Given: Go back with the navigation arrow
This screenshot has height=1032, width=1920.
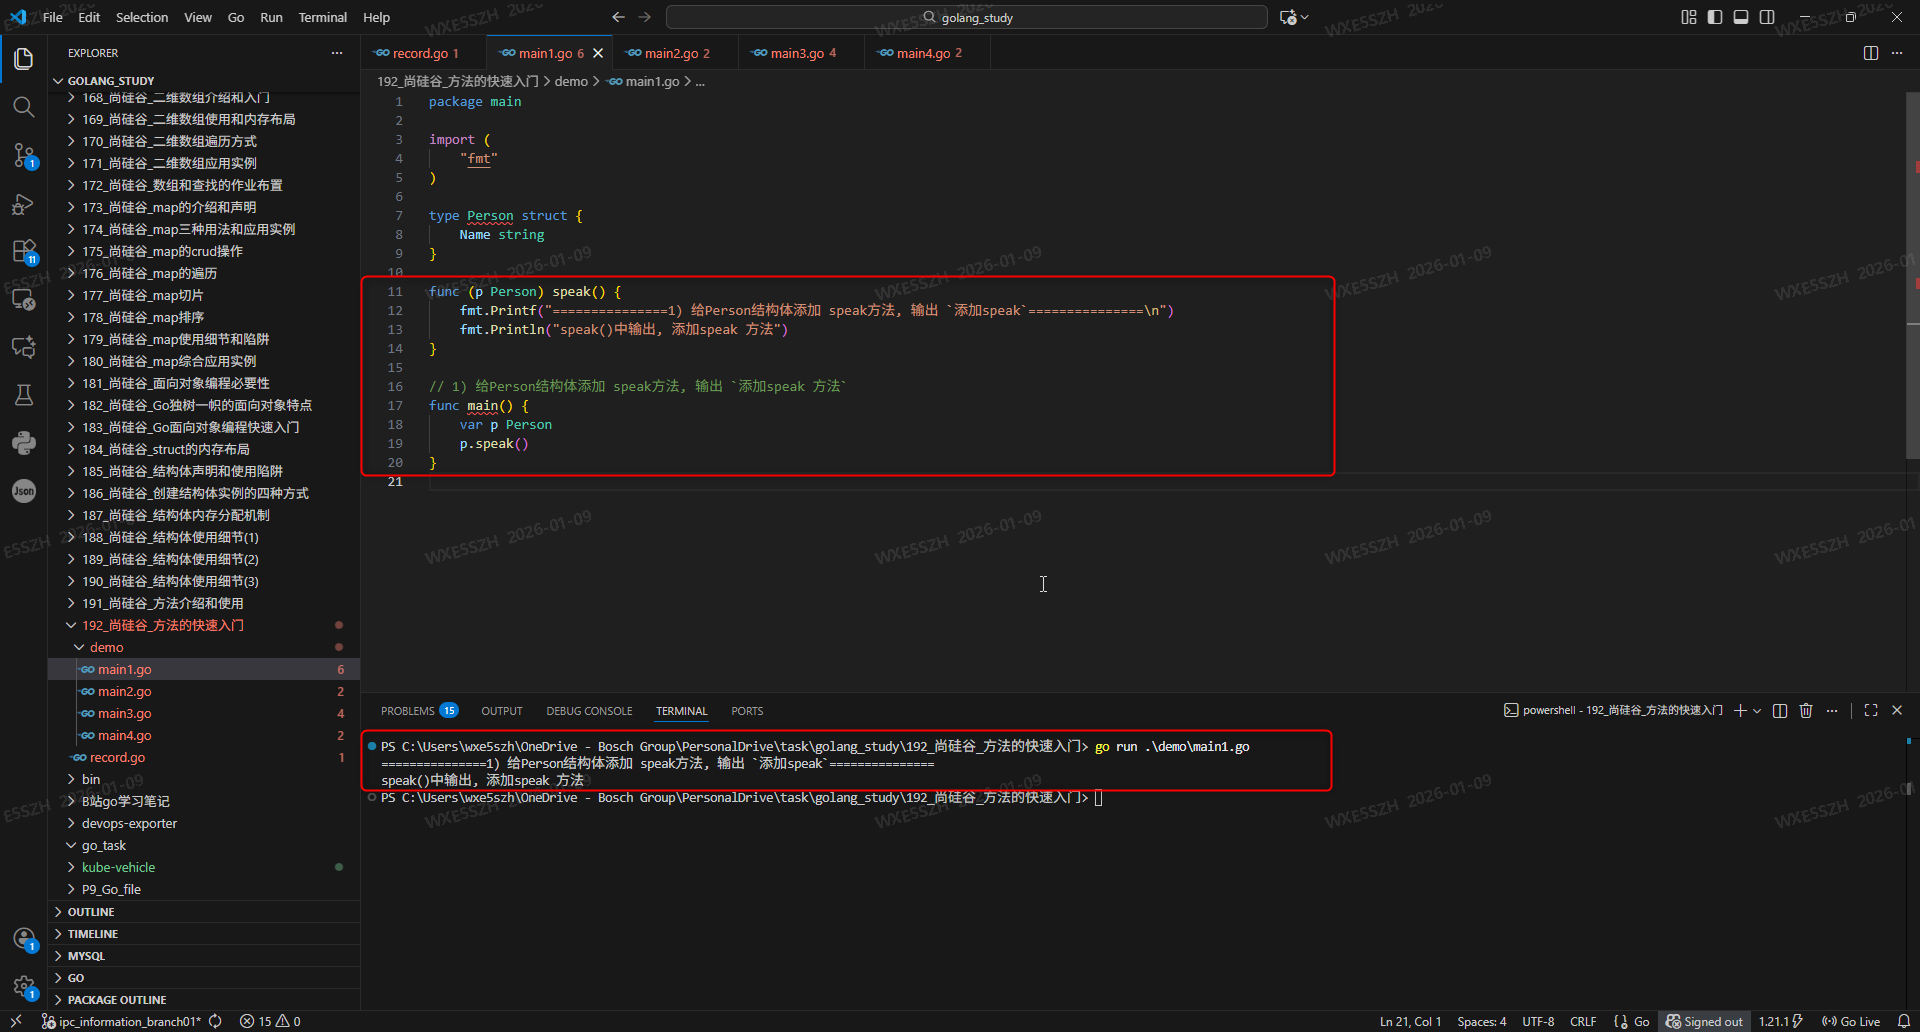Looking at the screenshot, I should (x=618, y=17).
